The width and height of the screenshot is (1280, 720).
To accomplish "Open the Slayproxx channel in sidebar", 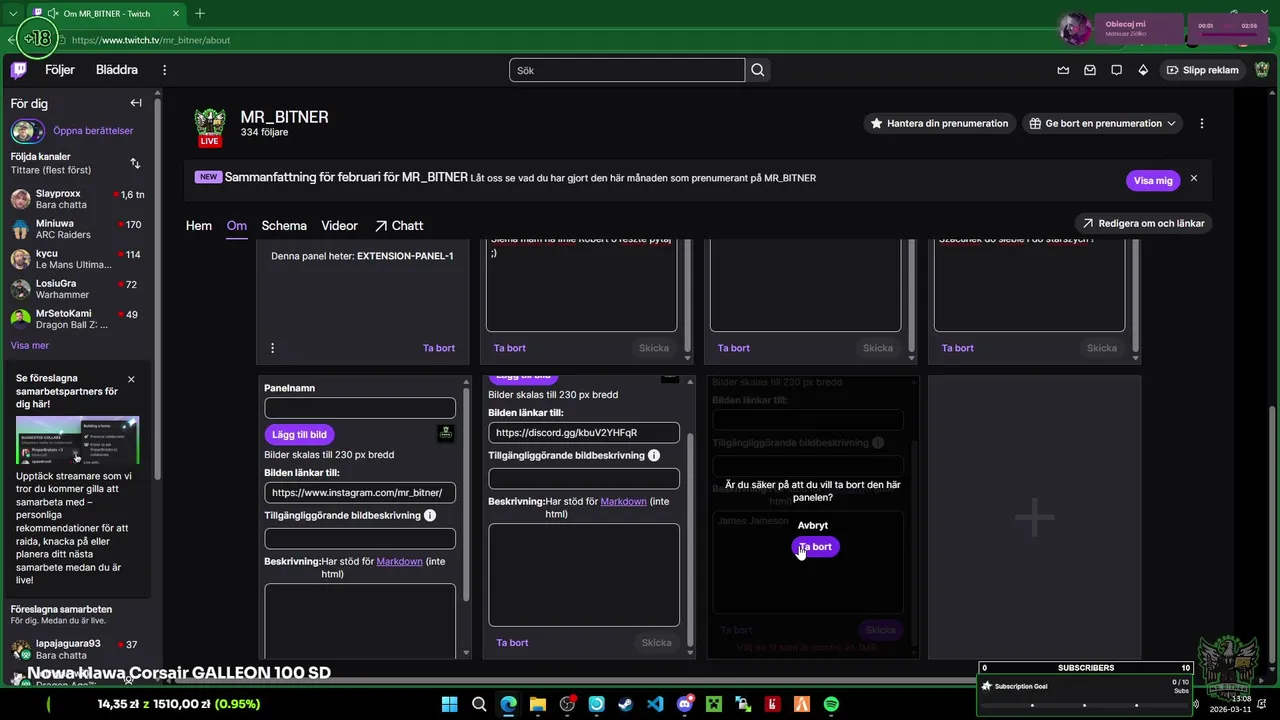I will pos(78,199).
